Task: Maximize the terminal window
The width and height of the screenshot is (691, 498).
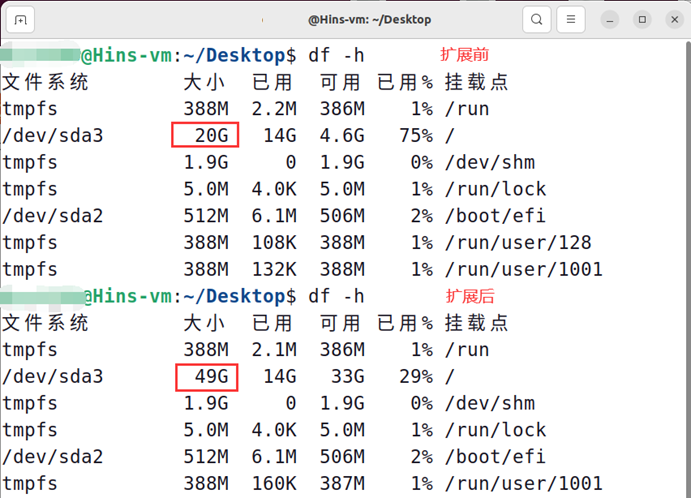Action: (642, 20)
